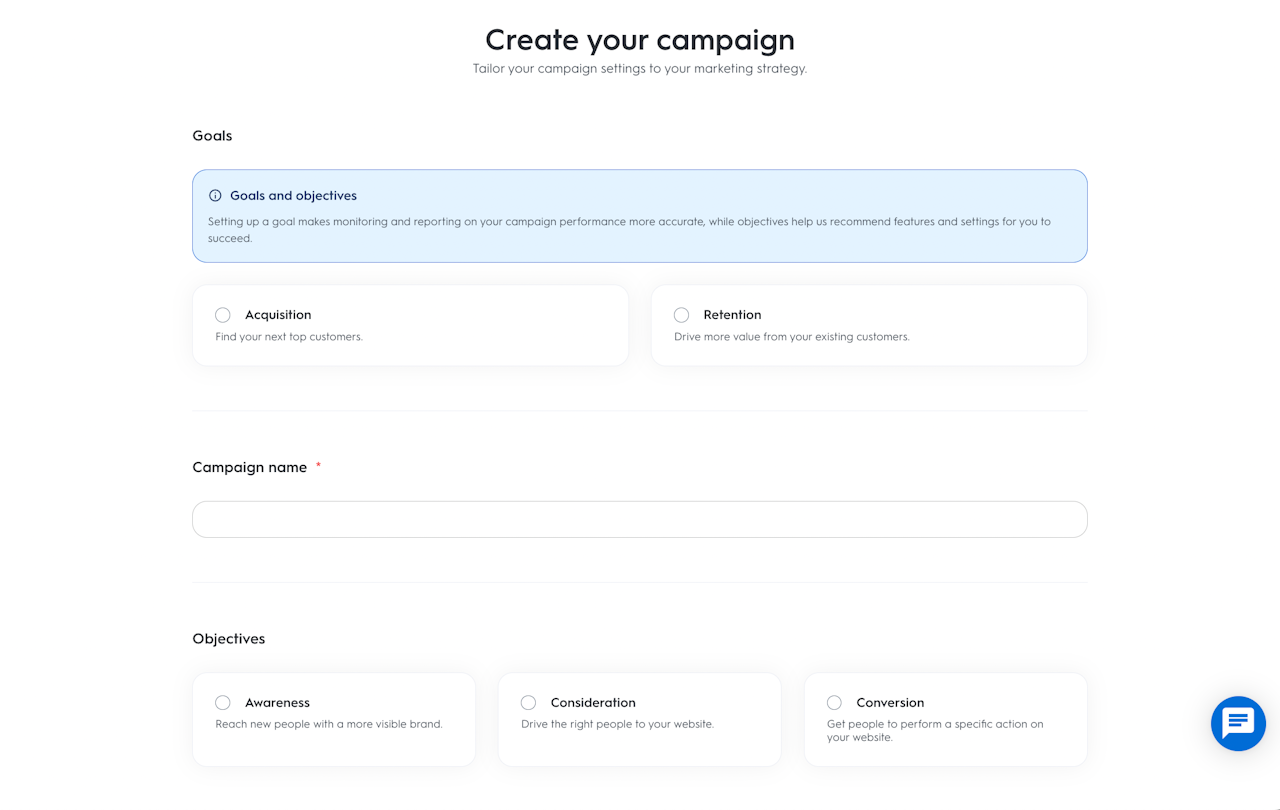Click the "Create your campaign" page heading

click(x=640, y=40)
